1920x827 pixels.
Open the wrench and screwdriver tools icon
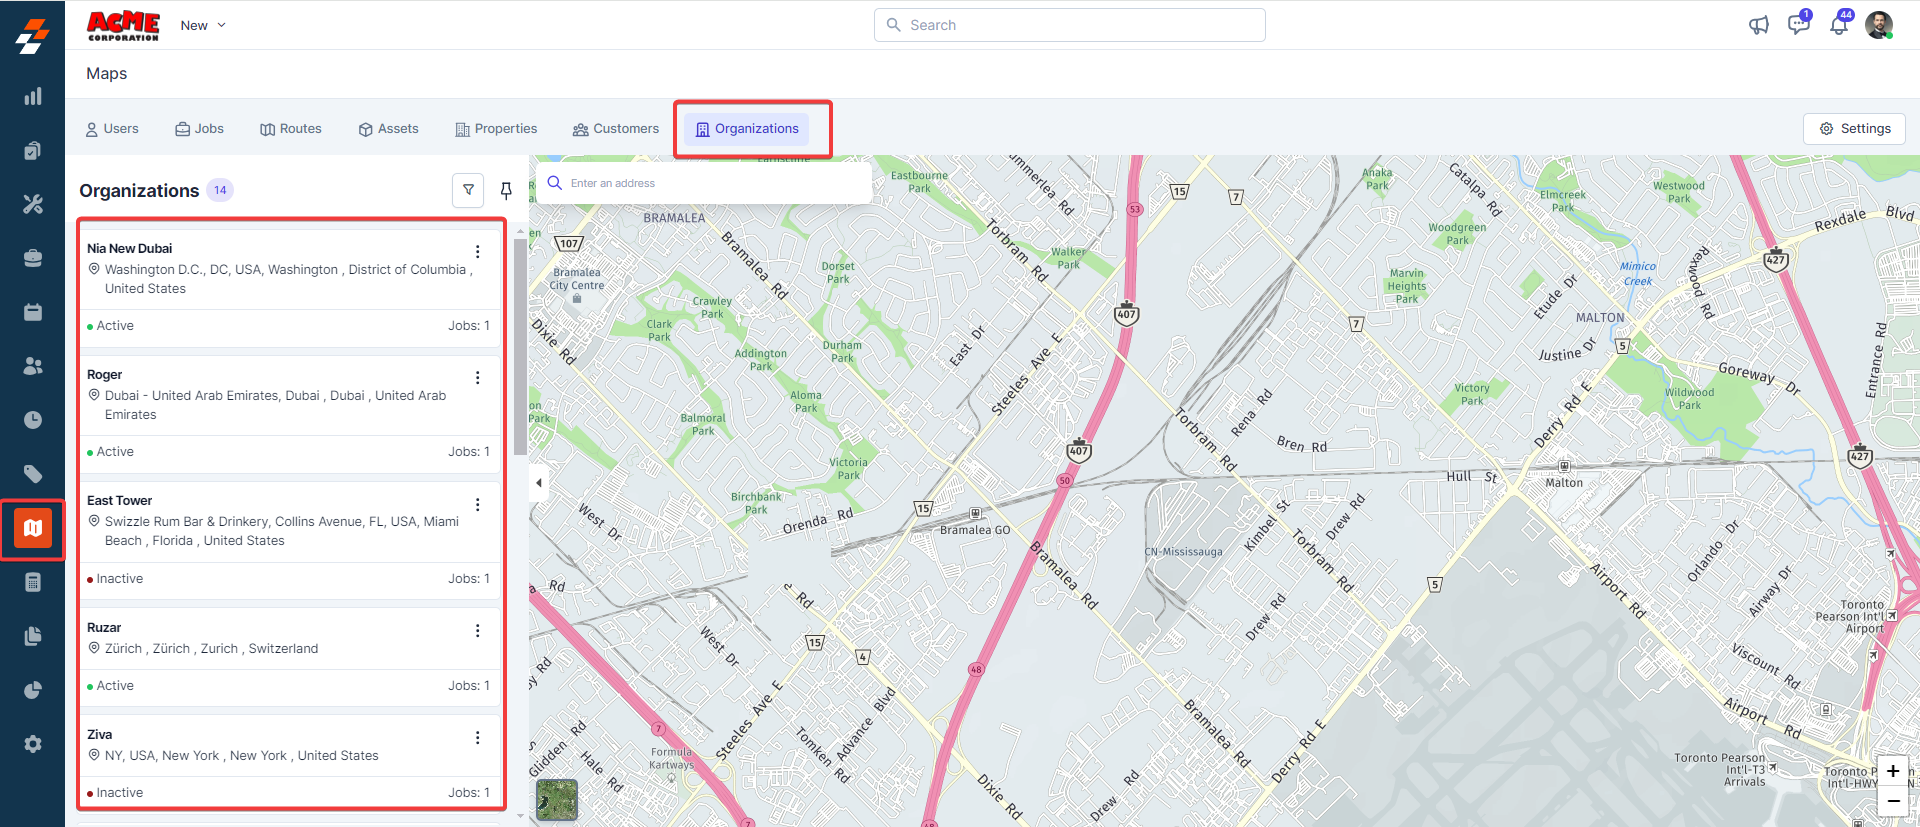(33, 204)
